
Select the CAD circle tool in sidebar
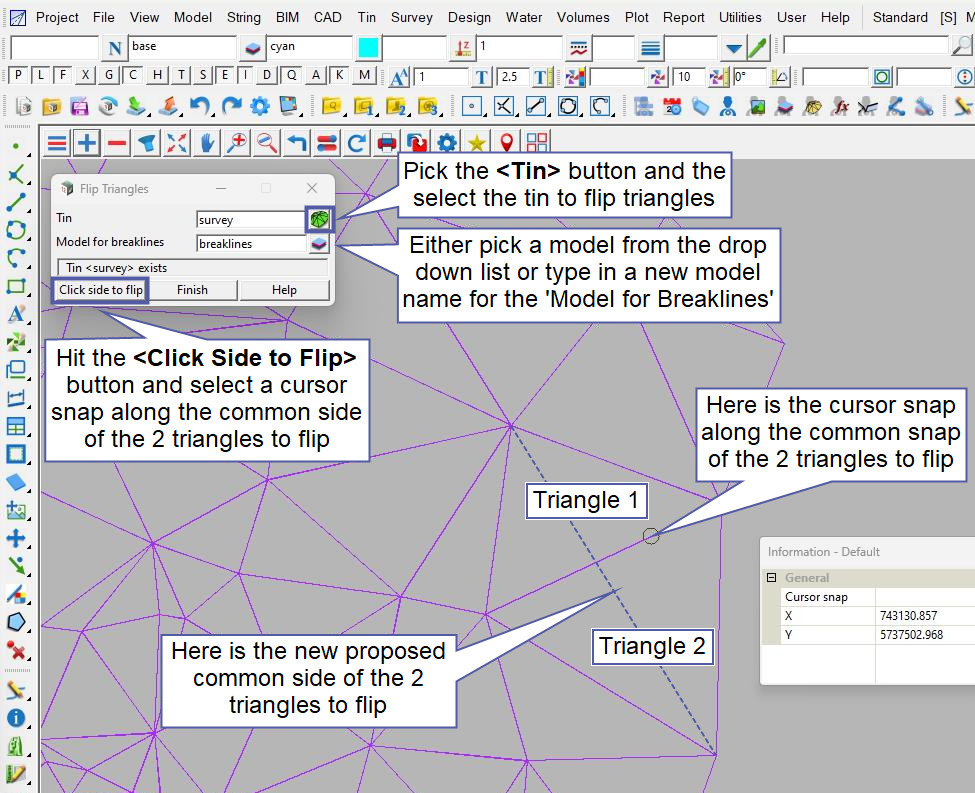point(16,230)
